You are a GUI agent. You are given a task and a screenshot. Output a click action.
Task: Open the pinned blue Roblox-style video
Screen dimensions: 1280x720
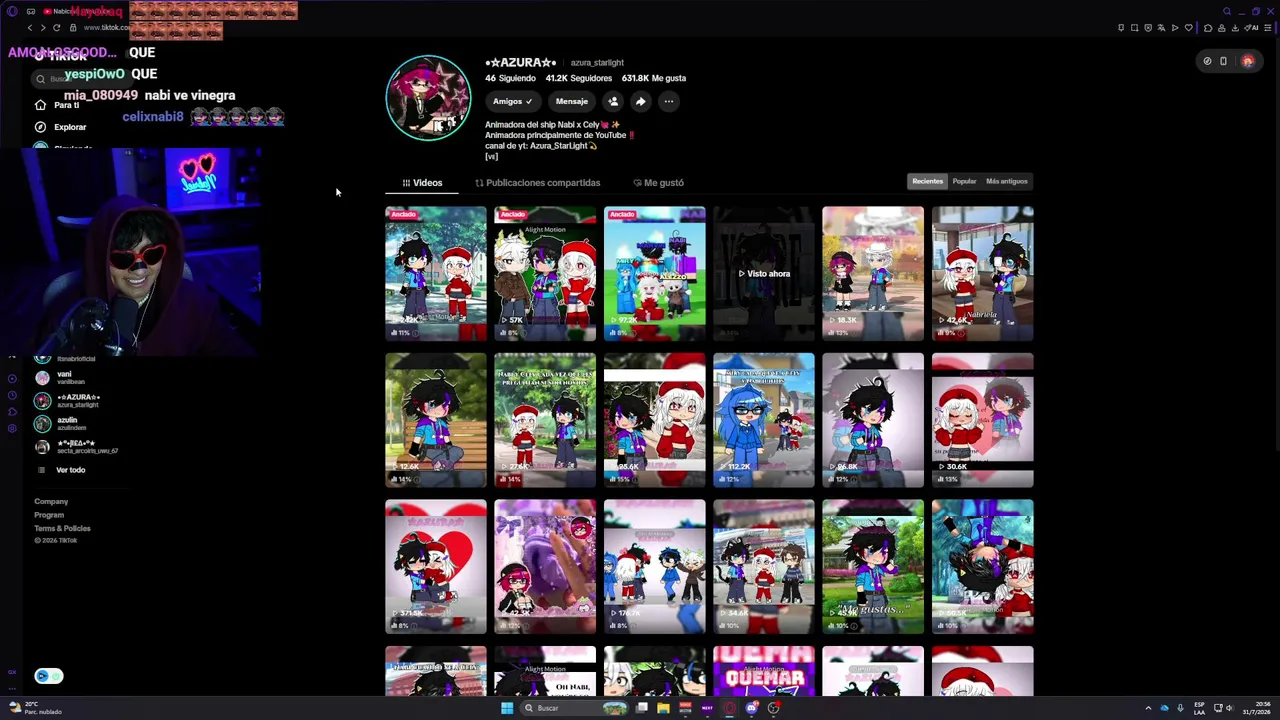coord(654,273)
